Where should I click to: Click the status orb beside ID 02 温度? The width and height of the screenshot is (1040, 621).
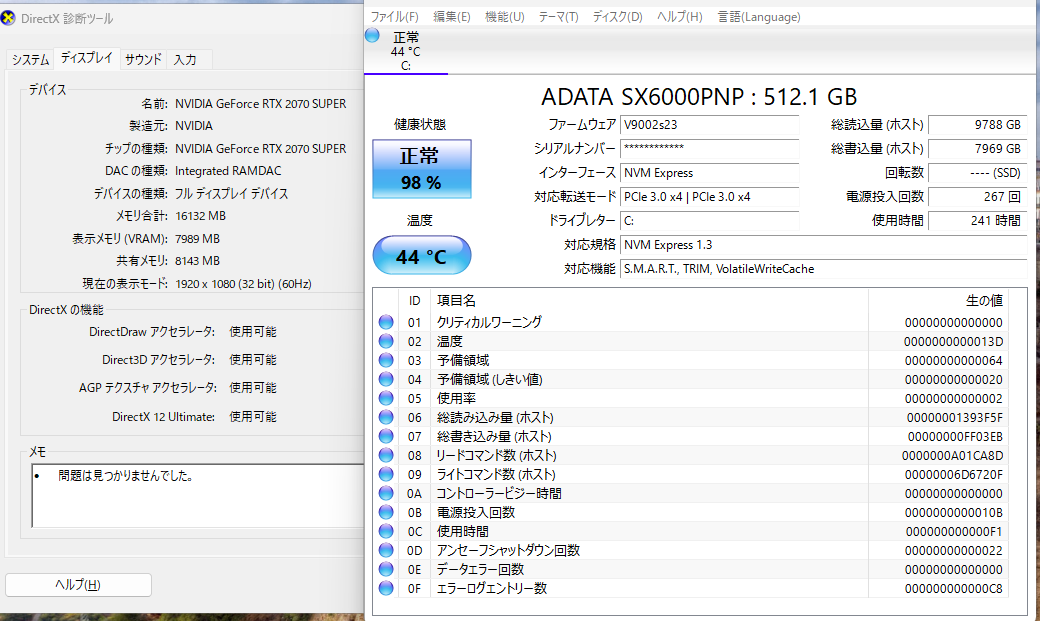click(x=386, y=341)
